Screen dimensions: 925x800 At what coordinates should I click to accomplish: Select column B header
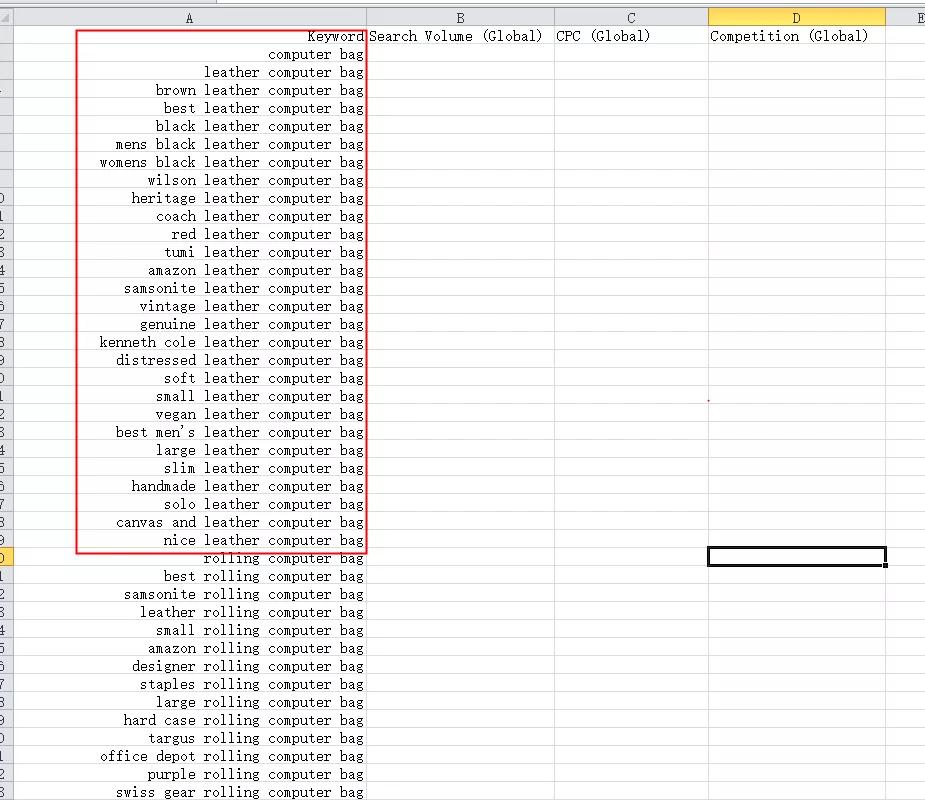pos(460,17)
